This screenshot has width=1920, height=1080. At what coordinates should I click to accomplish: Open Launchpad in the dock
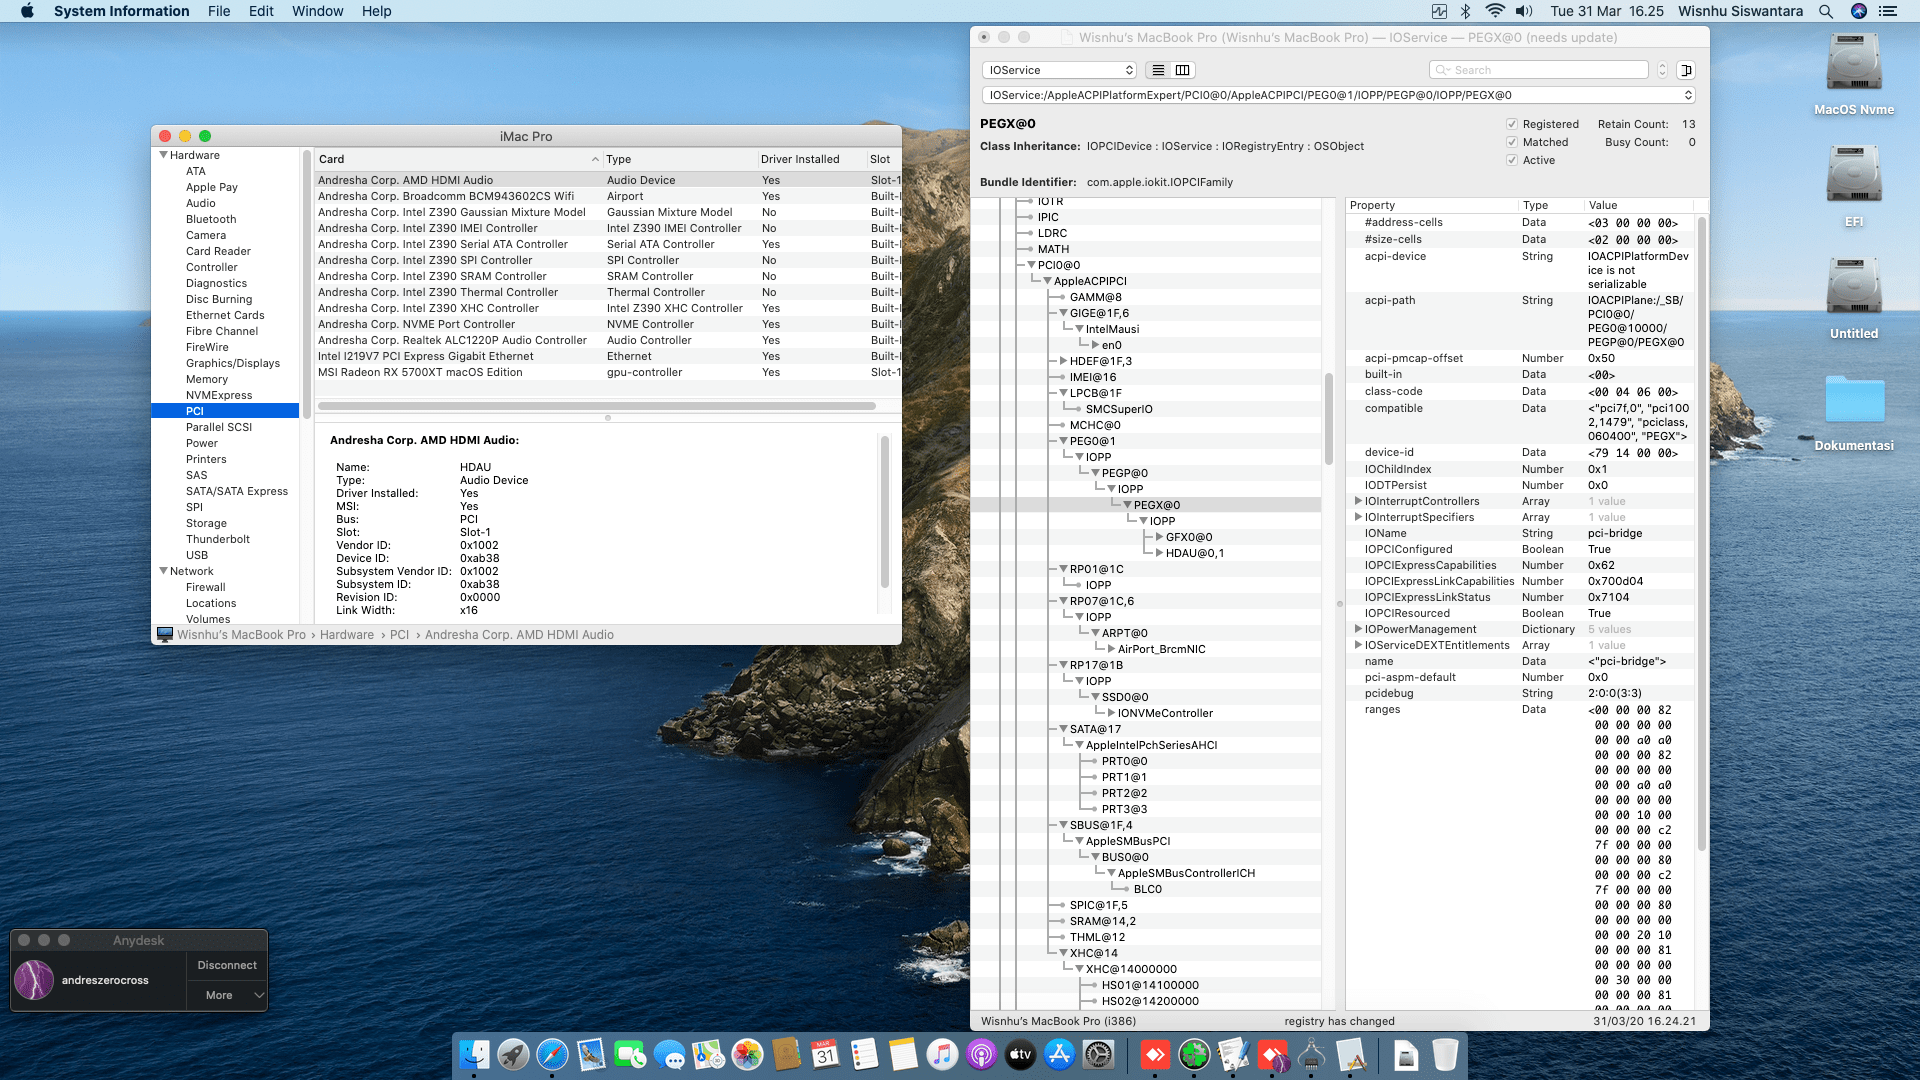[x=513, y=1054]
